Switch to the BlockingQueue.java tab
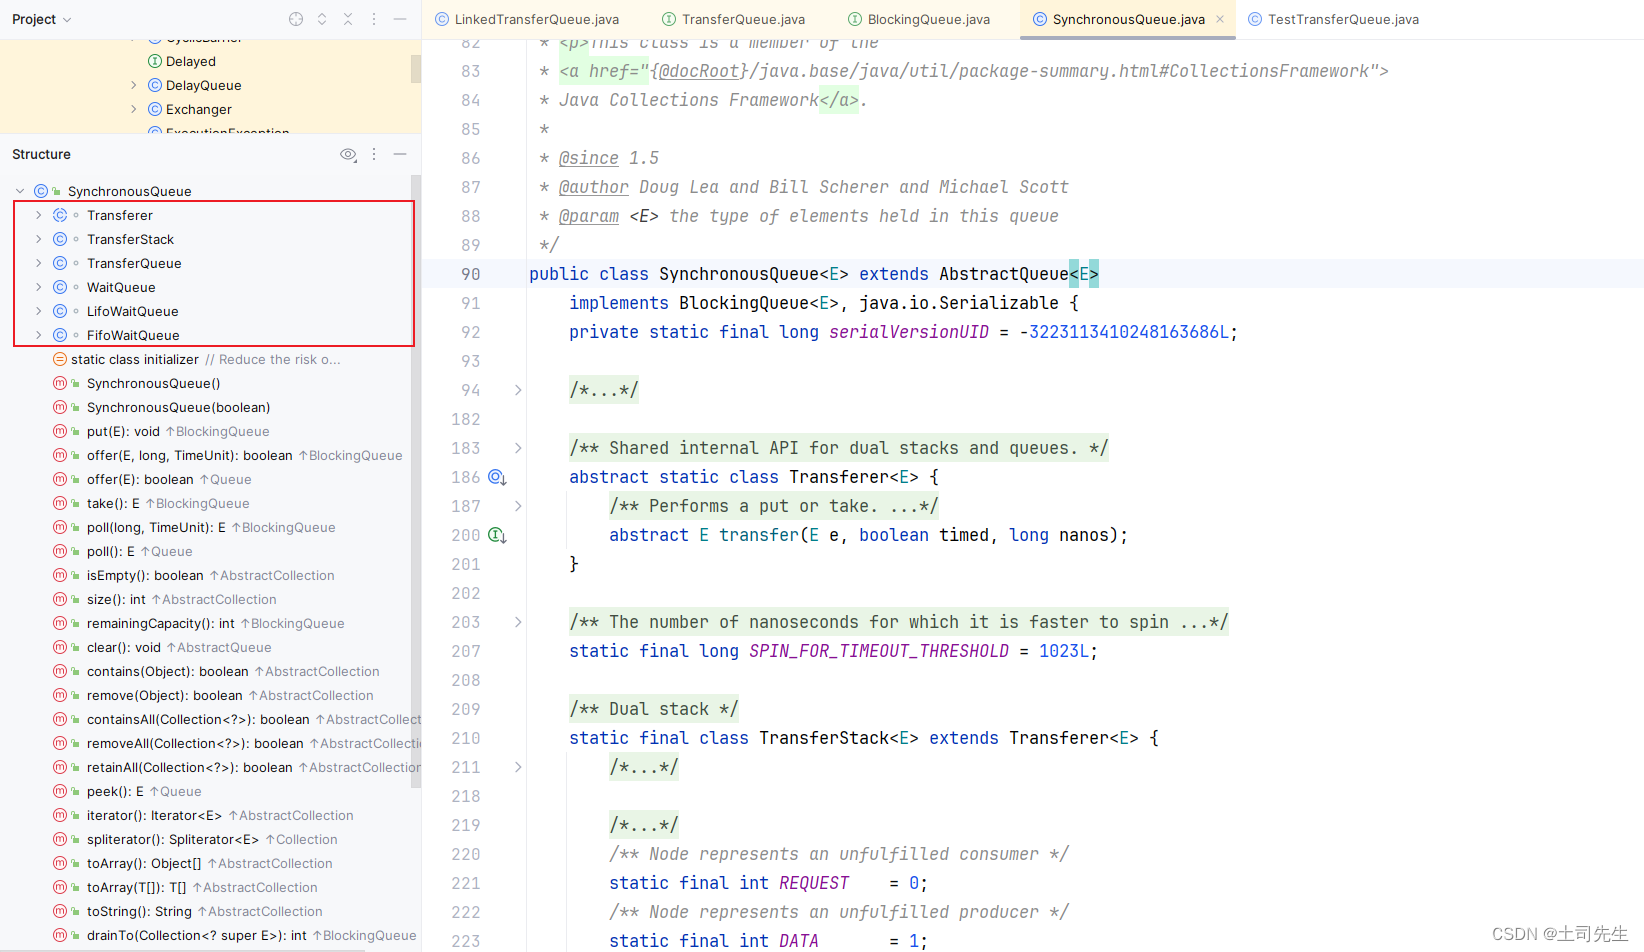This screenshot has height=952, width=1644. [x=918, y=19]
